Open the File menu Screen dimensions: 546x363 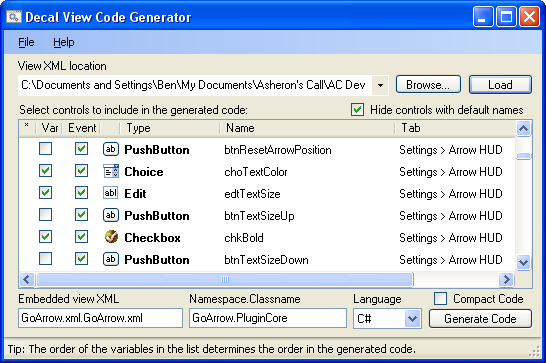tap(26, 43)
